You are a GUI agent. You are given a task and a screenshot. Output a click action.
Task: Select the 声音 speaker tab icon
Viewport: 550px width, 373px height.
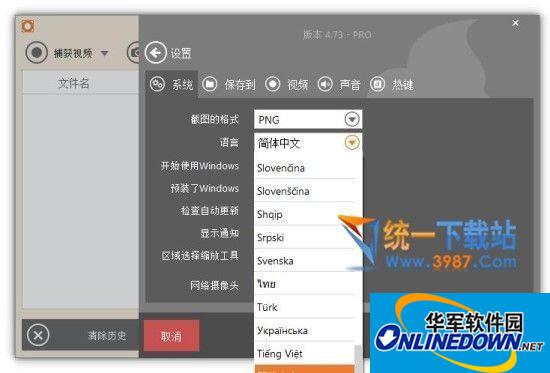point(325,84)
